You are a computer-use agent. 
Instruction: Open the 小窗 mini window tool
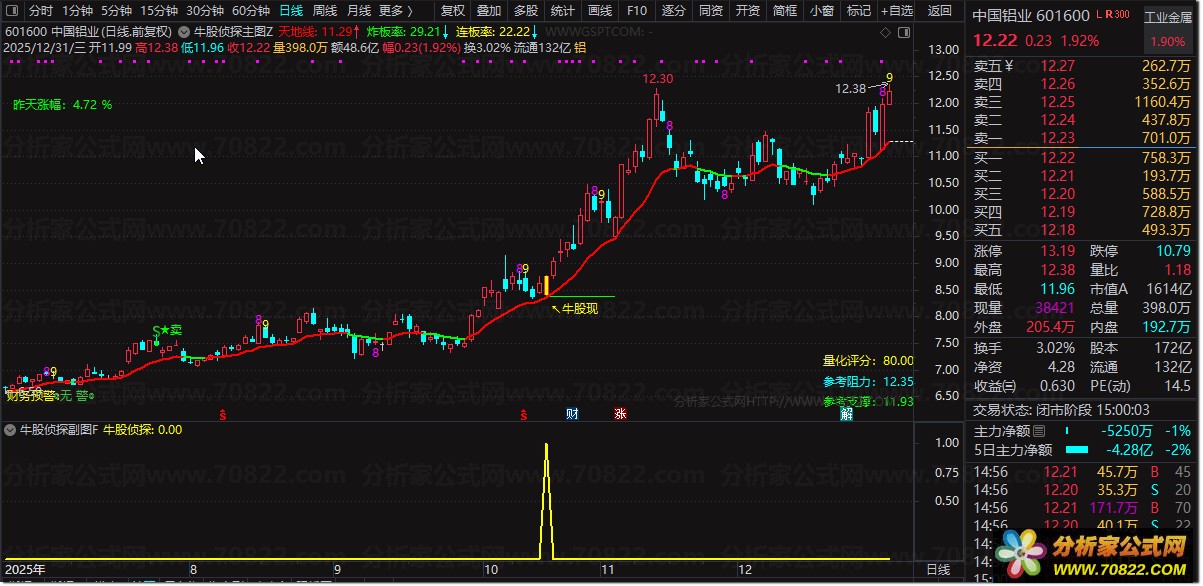coord(822,11)
